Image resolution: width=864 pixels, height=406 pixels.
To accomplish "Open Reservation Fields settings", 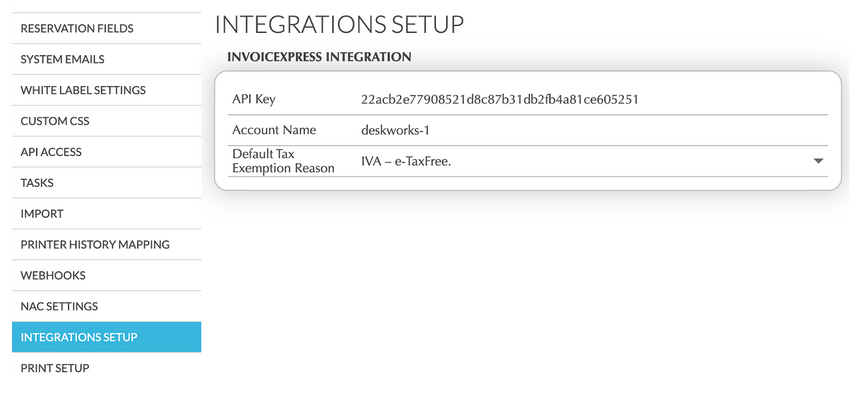I will [106, 28].
